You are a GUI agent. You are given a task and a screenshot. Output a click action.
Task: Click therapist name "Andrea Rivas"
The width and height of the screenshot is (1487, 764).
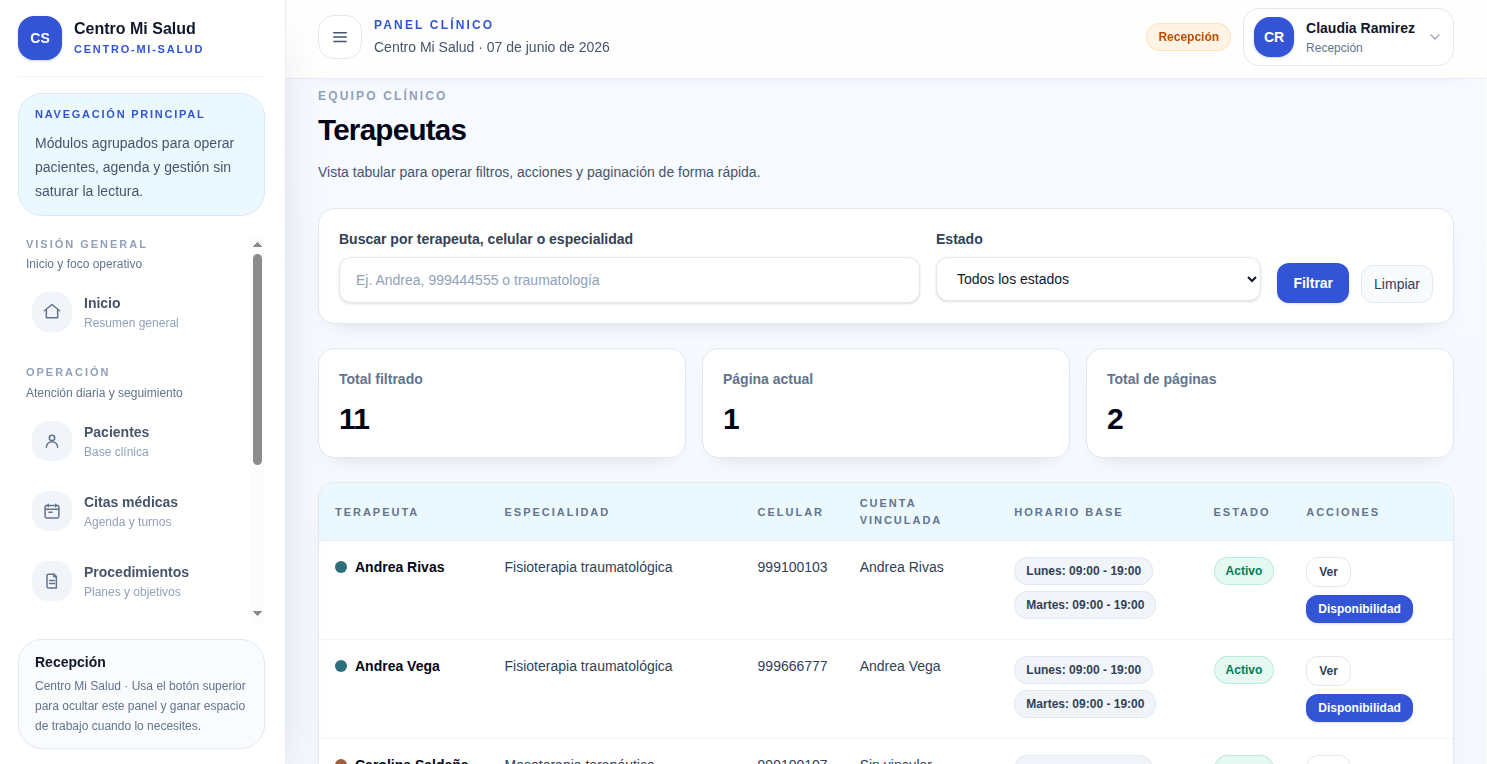tap(399, 567)
